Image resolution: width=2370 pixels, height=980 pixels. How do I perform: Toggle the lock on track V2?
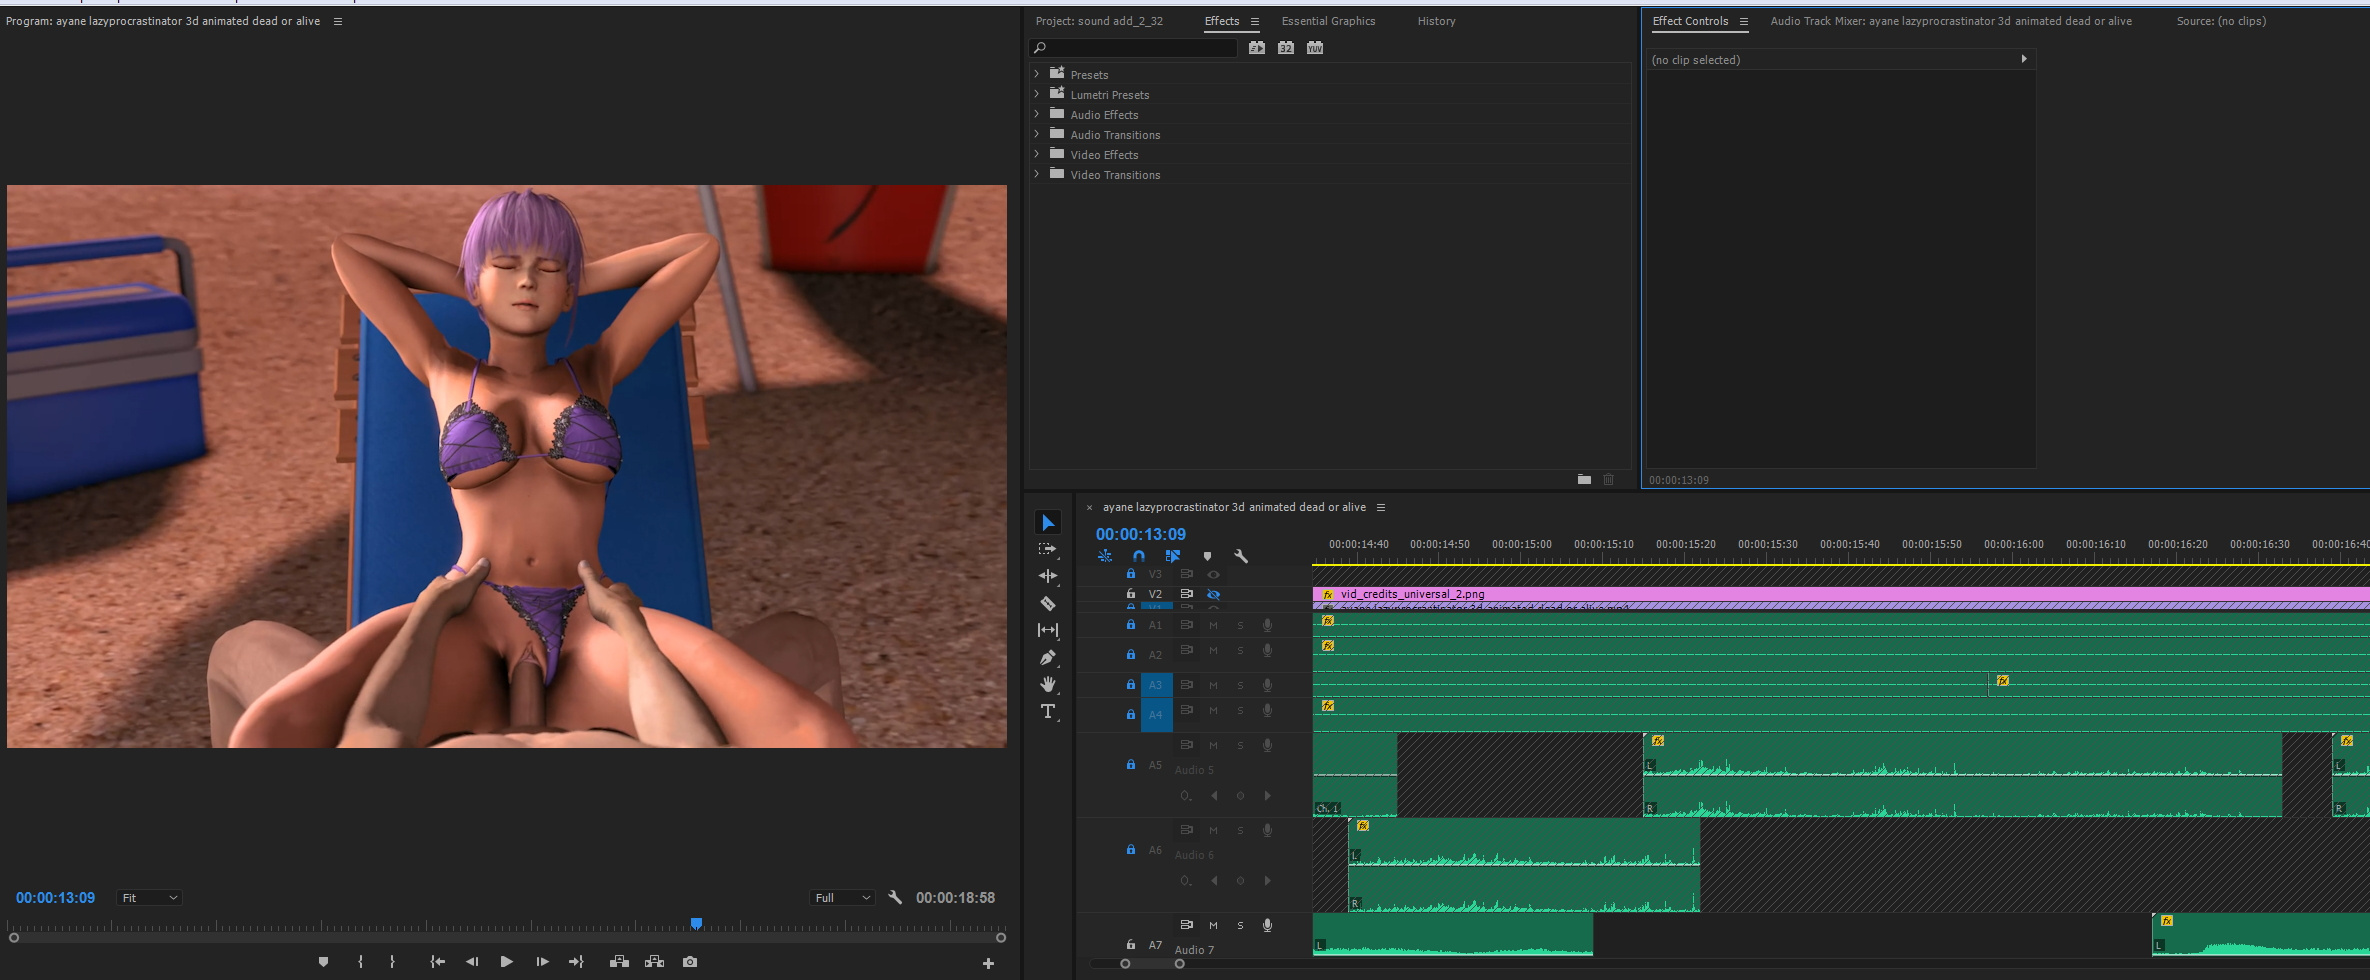(x=1131, y=594)
